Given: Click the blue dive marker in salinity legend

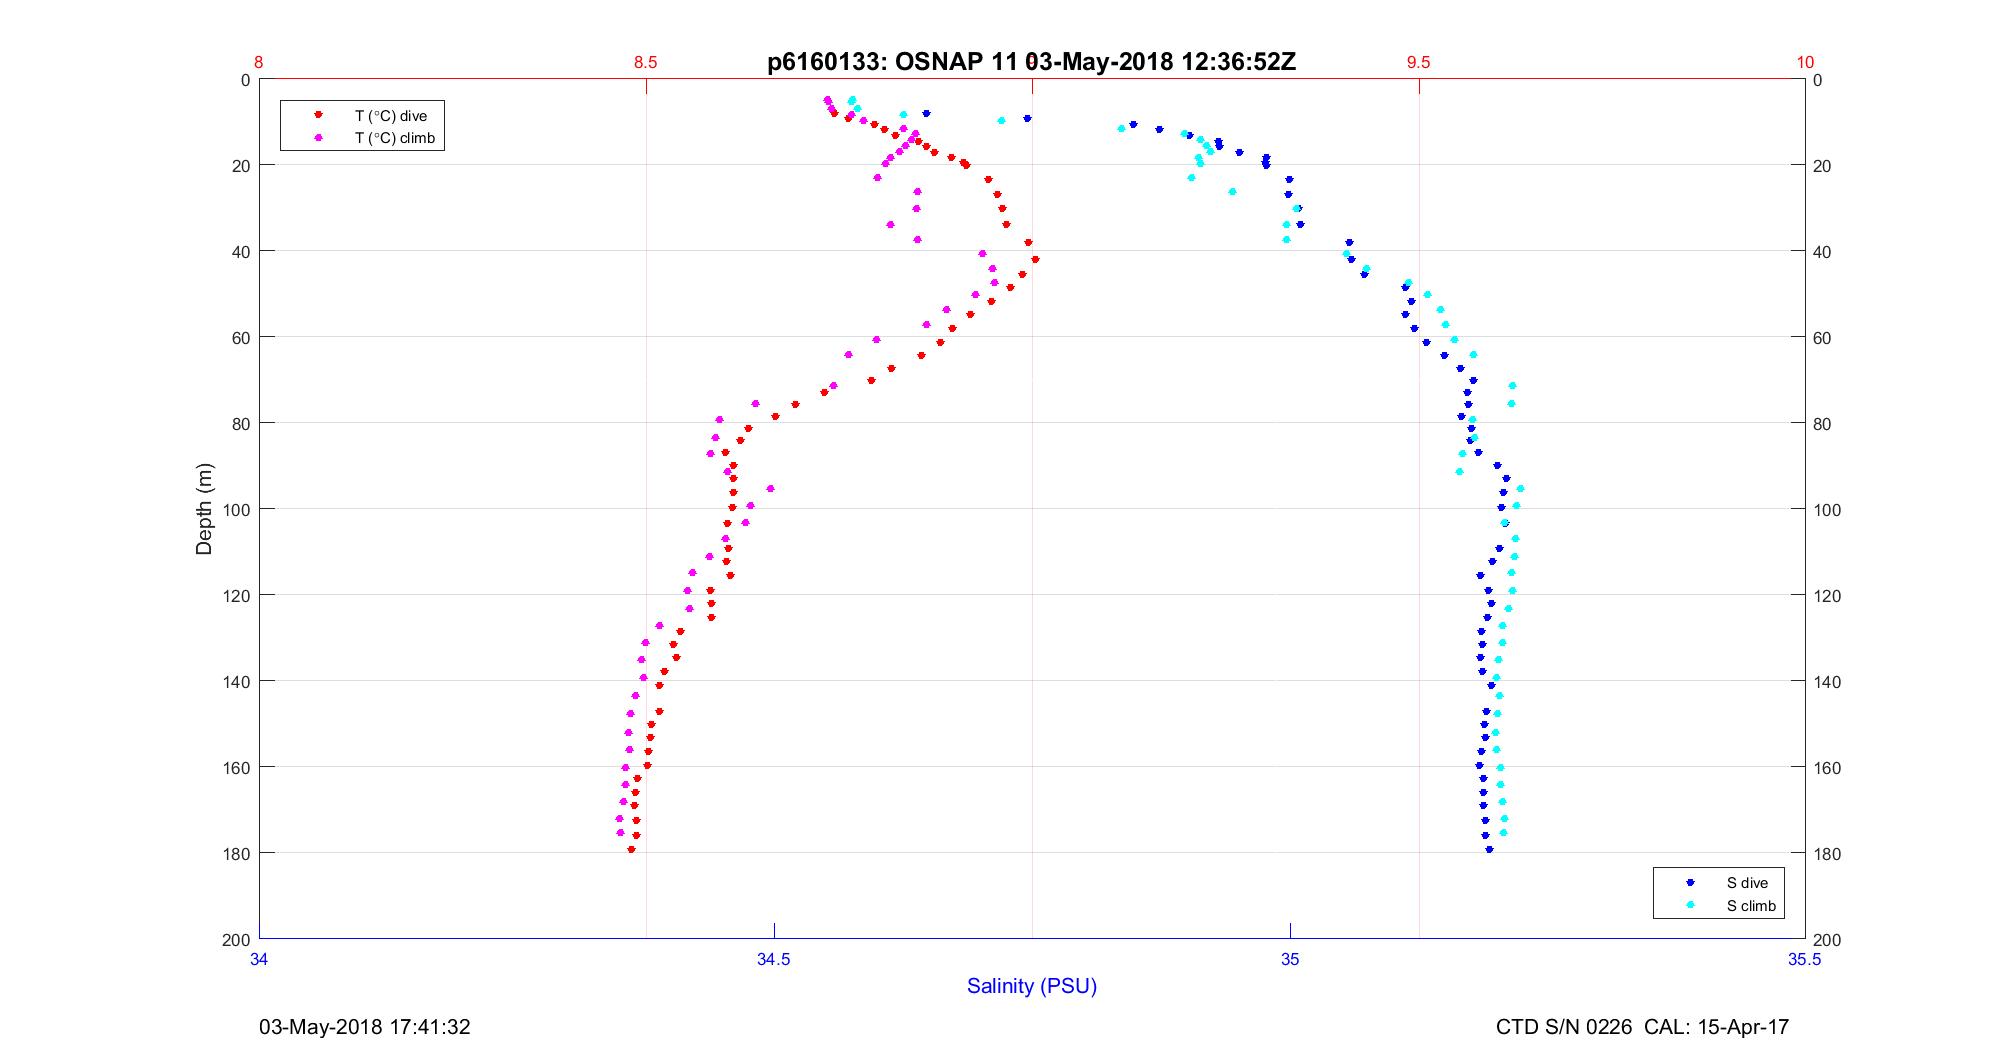Looking at the screenshot, I should [1691, 882].
